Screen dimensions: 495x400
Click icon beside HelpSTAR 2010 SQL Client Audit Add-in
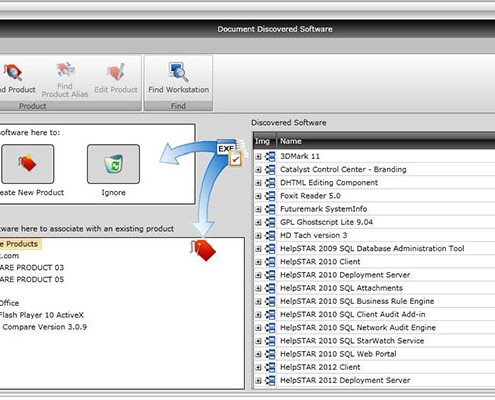coord(270,315)
